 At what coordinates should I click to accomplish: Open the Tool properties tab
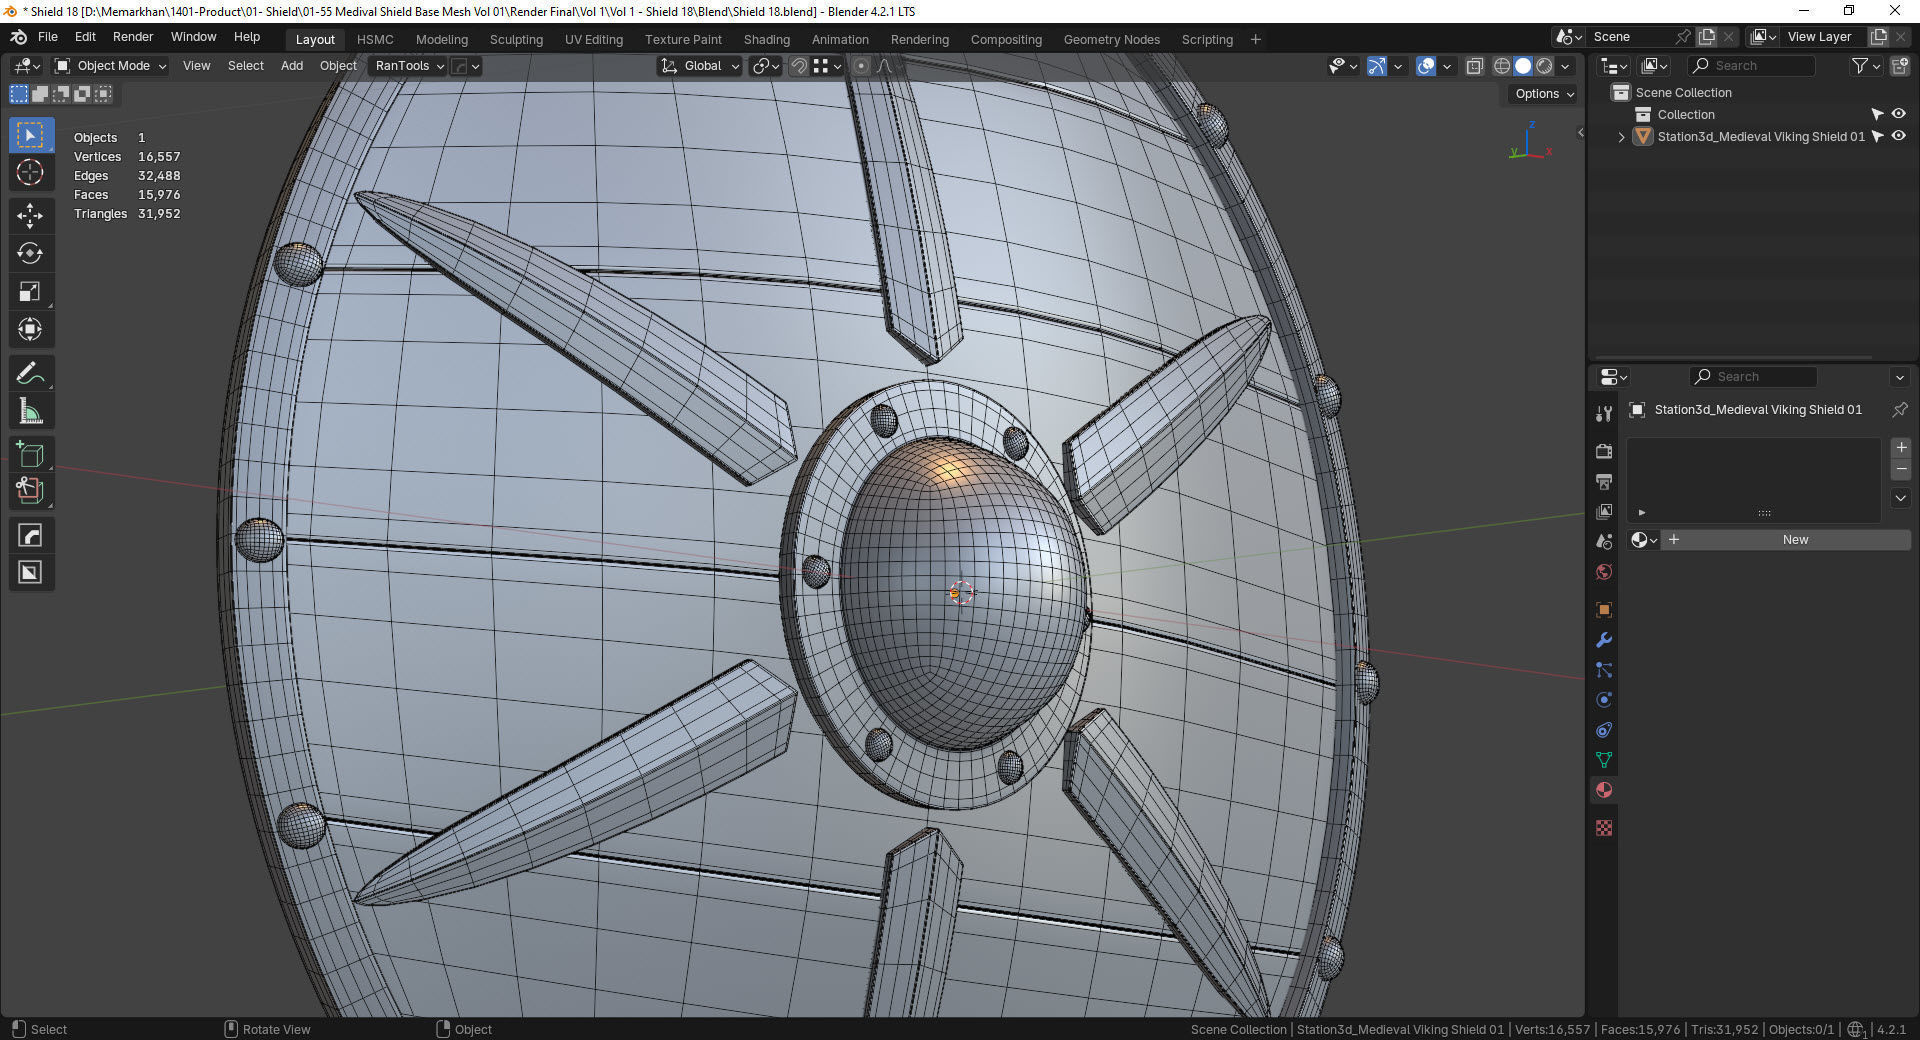(x=1604, y=413)
